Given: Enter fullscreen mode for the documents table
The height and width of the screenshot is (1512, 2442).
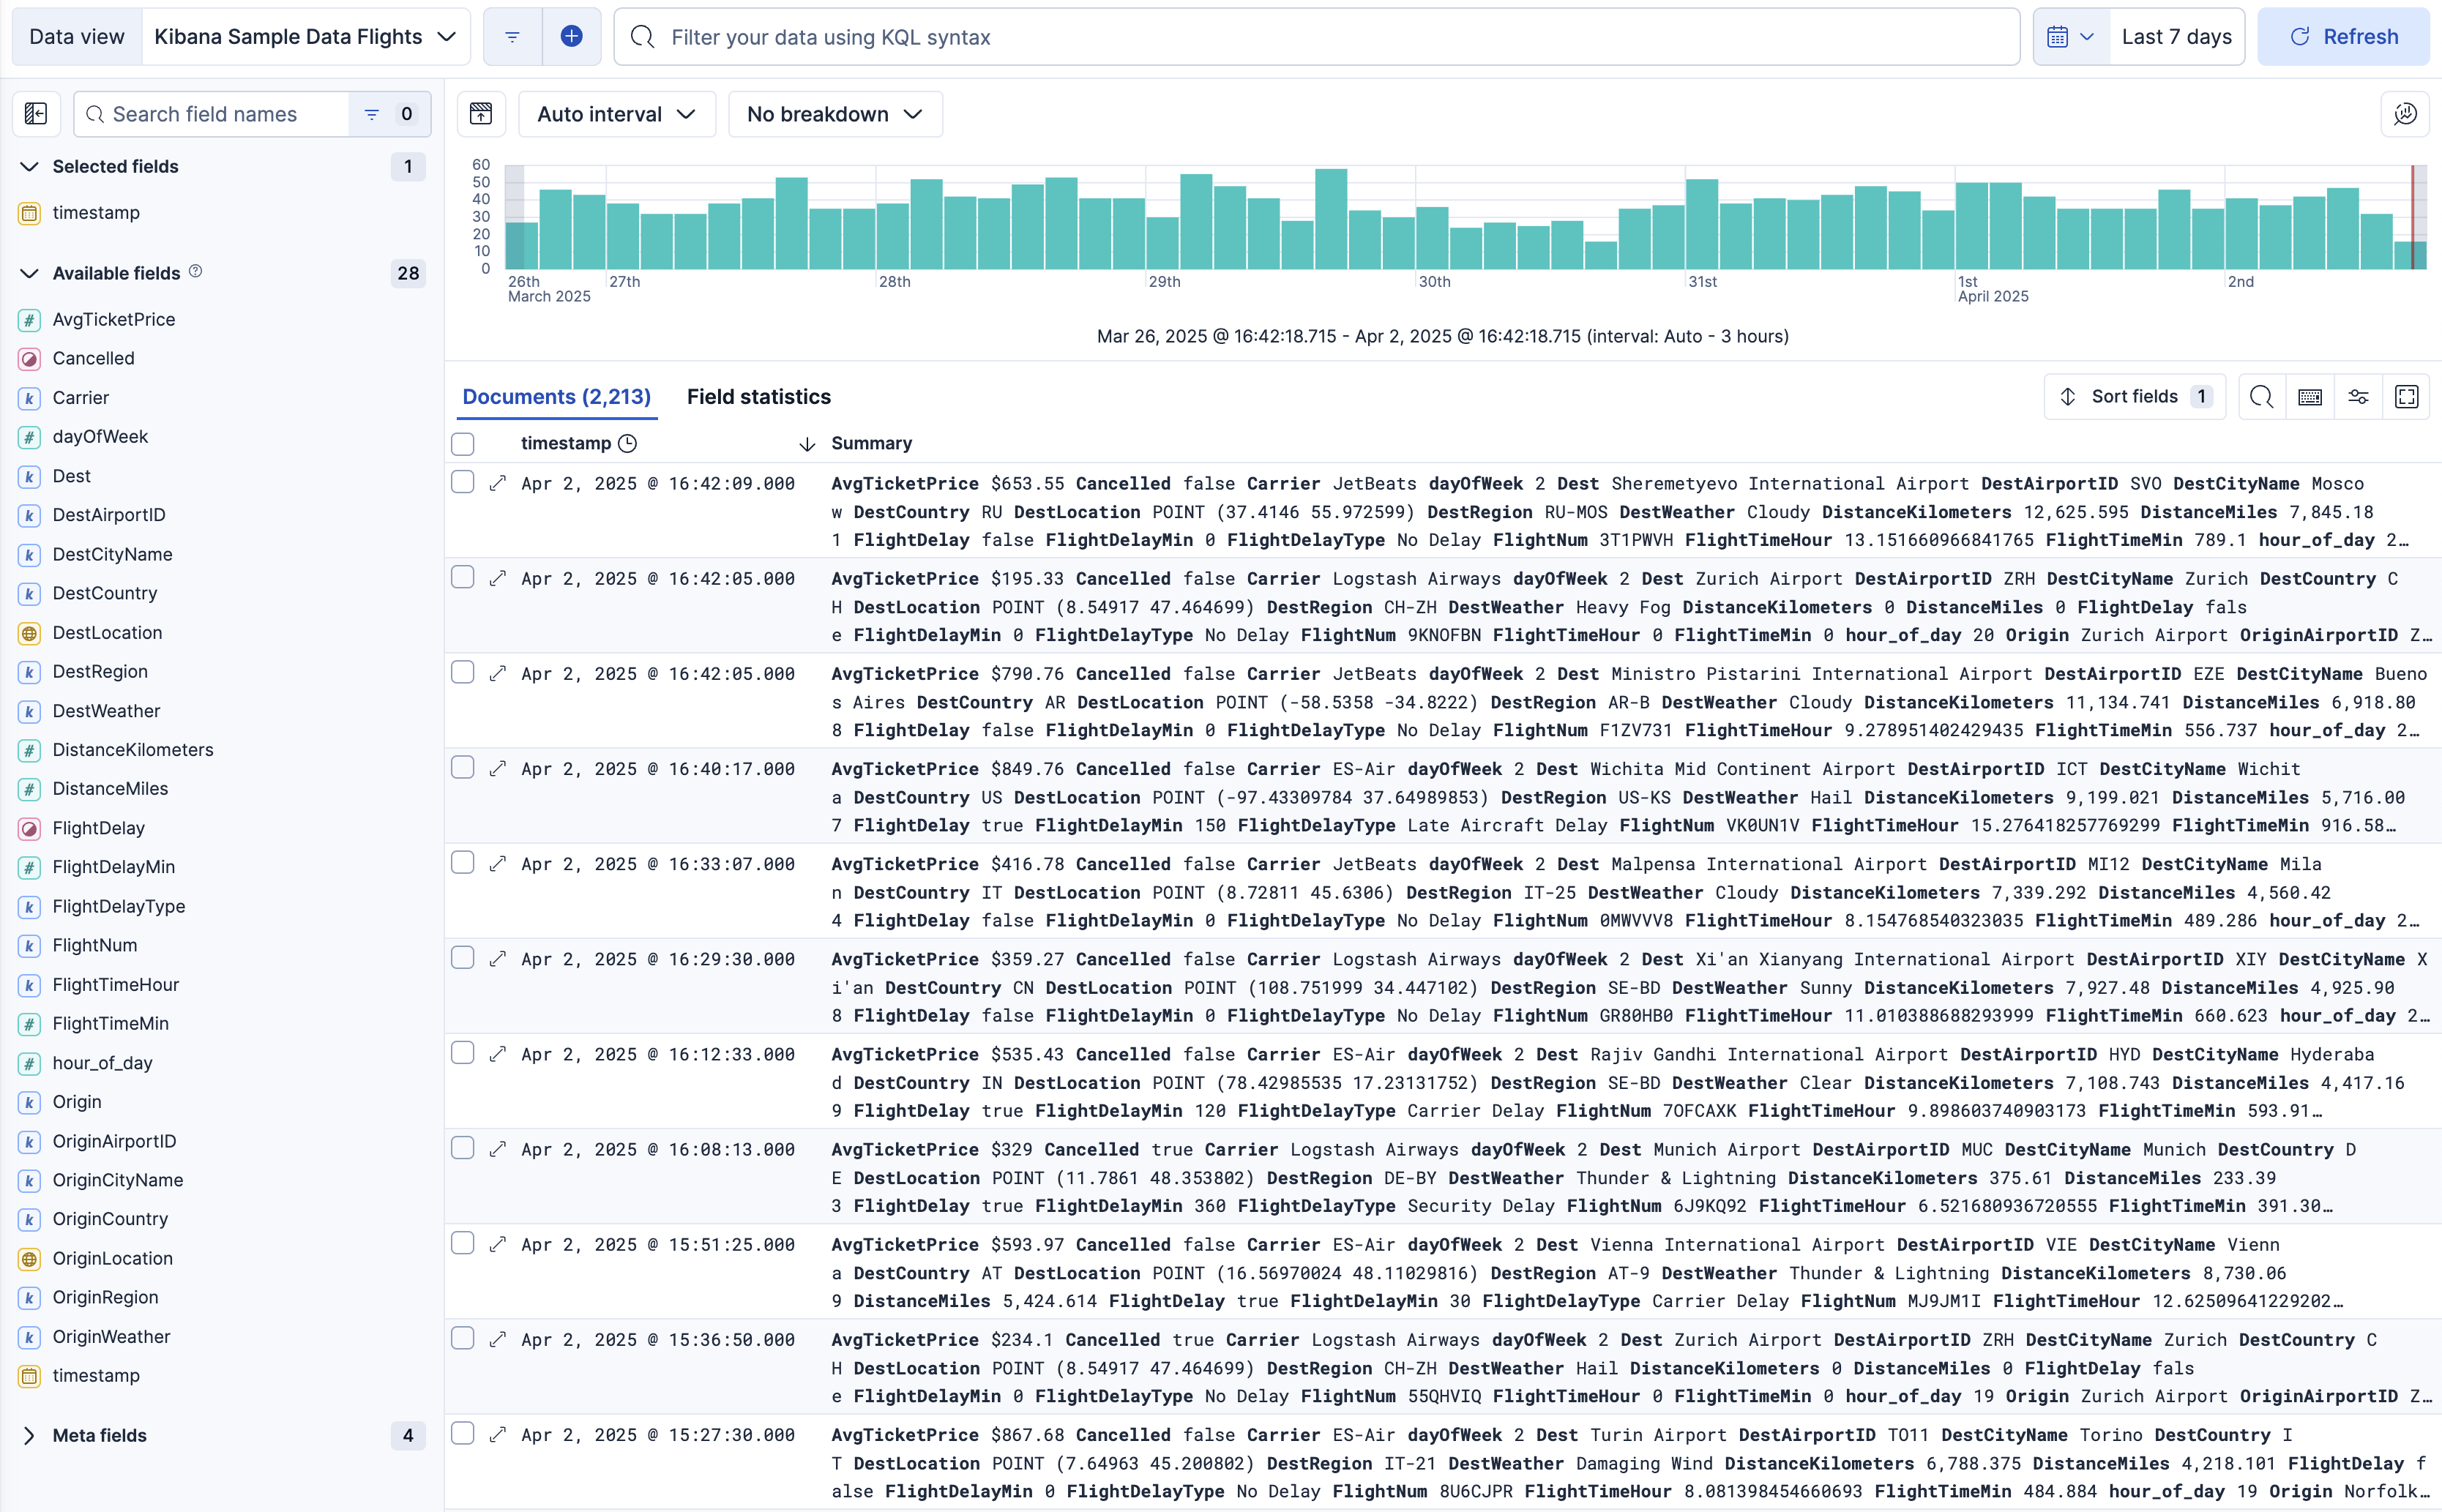Looking at the screenshot, I should [x=2406, y=396].
